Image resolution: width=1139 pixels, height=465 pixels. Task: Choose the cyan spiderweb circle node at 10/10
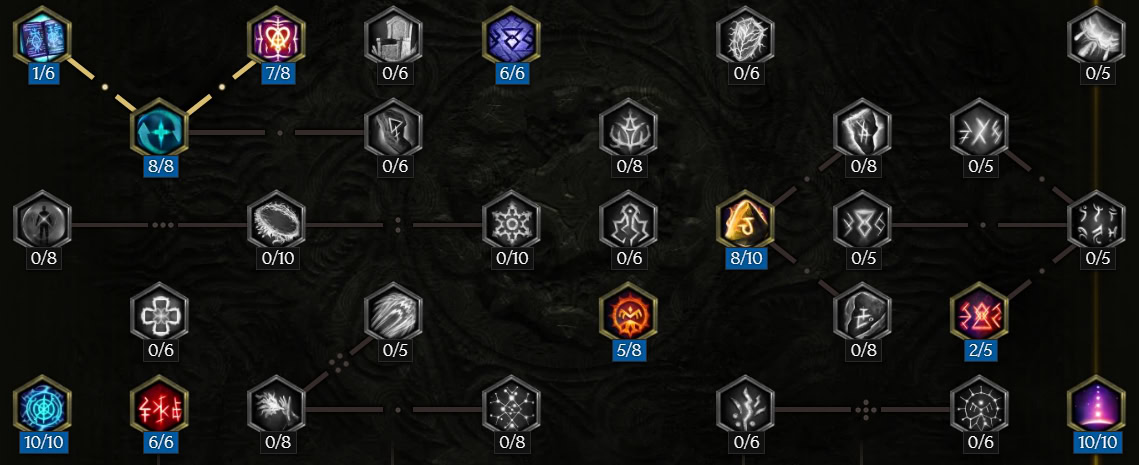pos(42,405)
